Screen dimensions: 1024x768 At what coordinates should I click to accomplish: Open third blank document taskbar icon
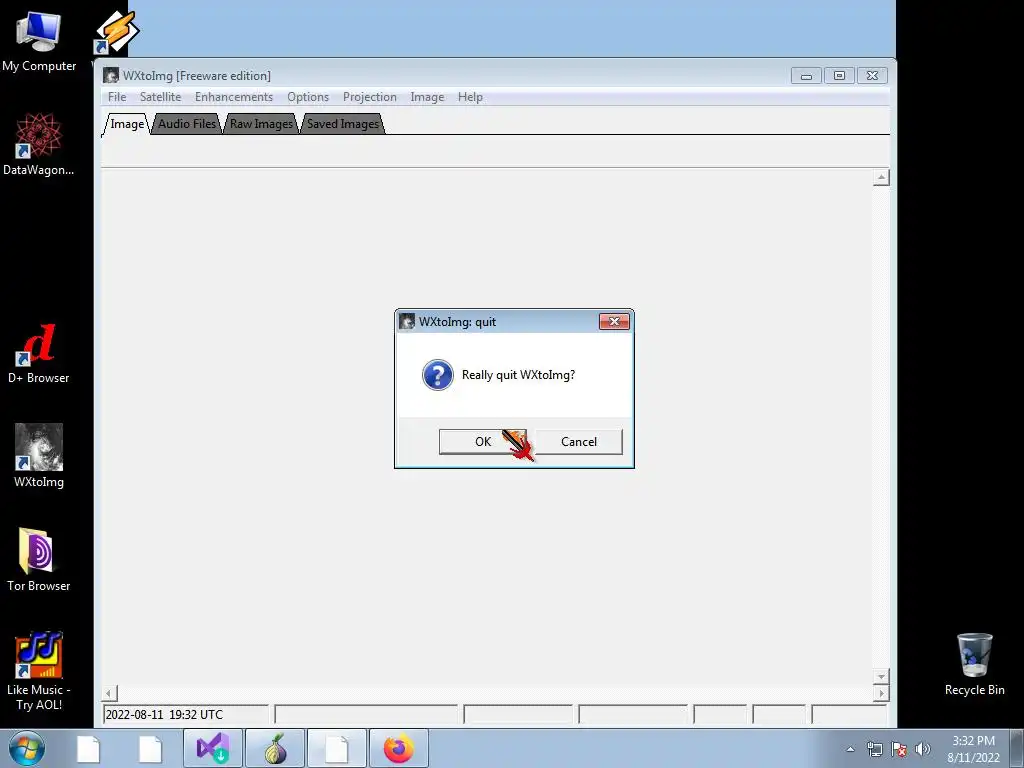(x=337, y=748)
